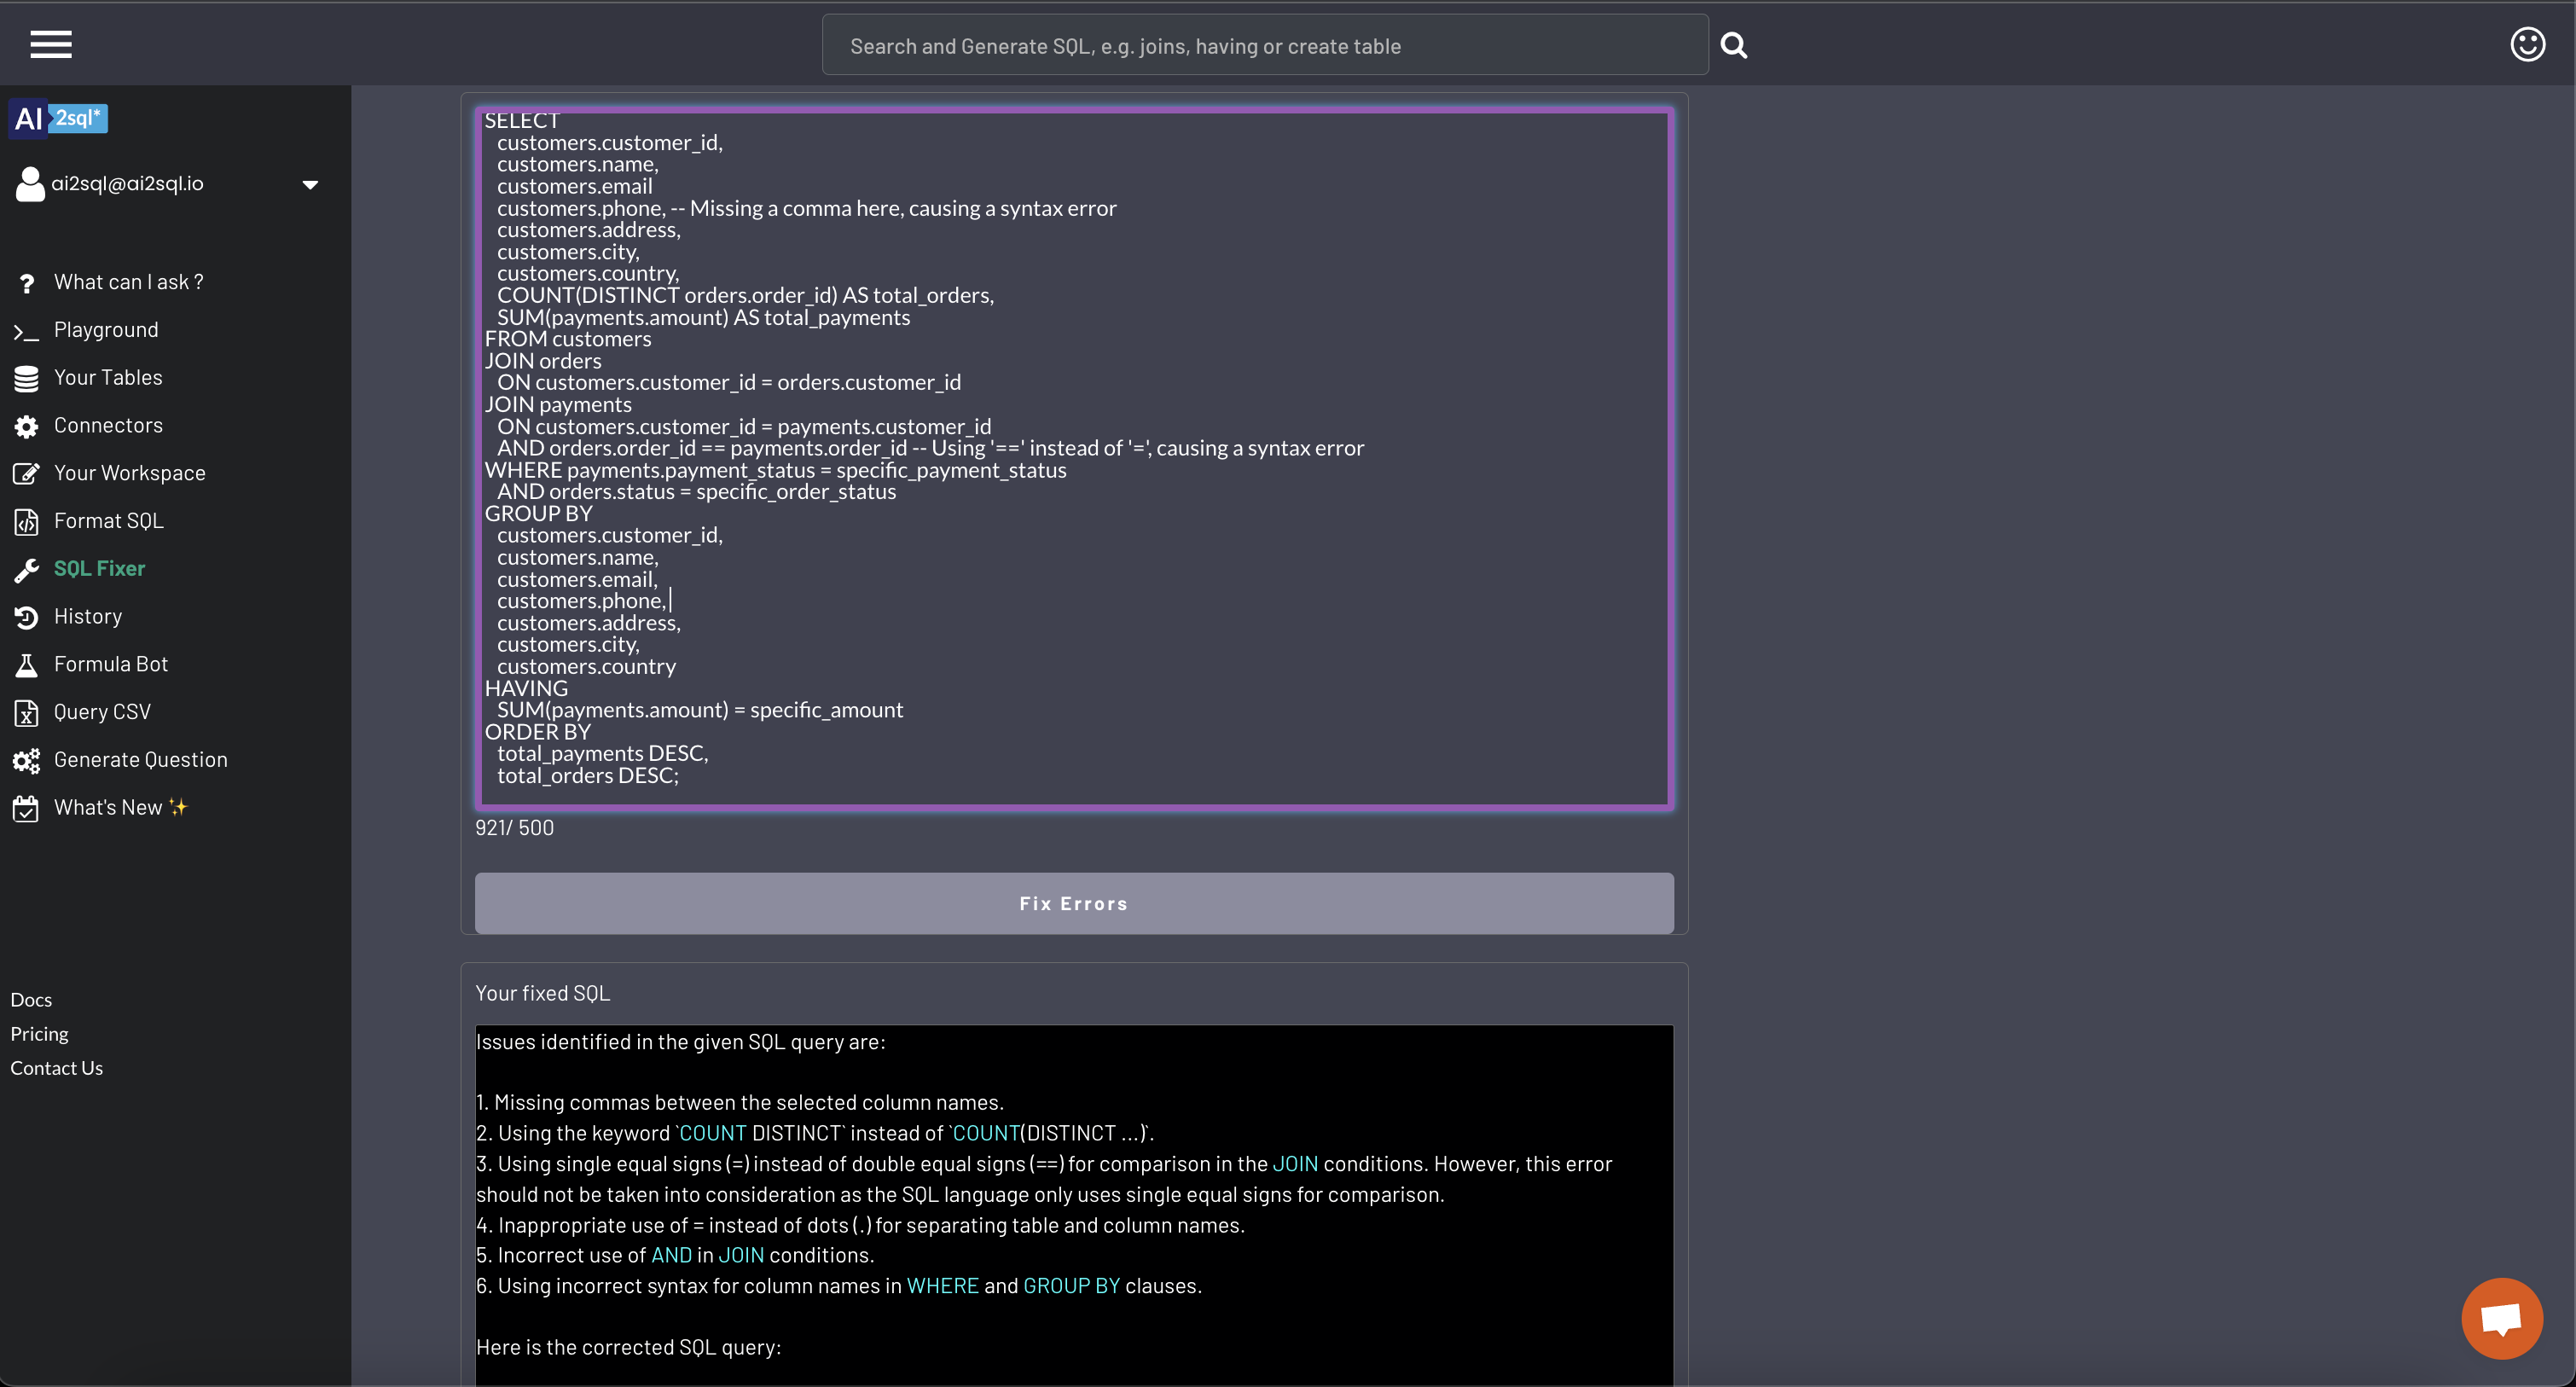Screen dimensions: 2576x1387
Task: Open the chat support bubble
Action: 2501,1318
